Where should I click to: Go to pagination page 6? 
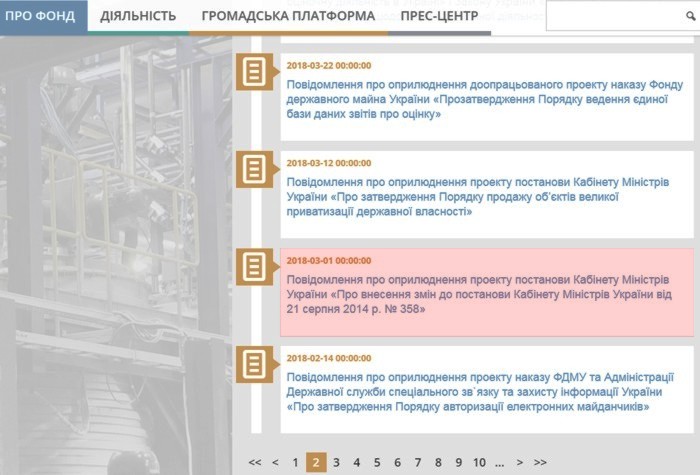point(397,462)
